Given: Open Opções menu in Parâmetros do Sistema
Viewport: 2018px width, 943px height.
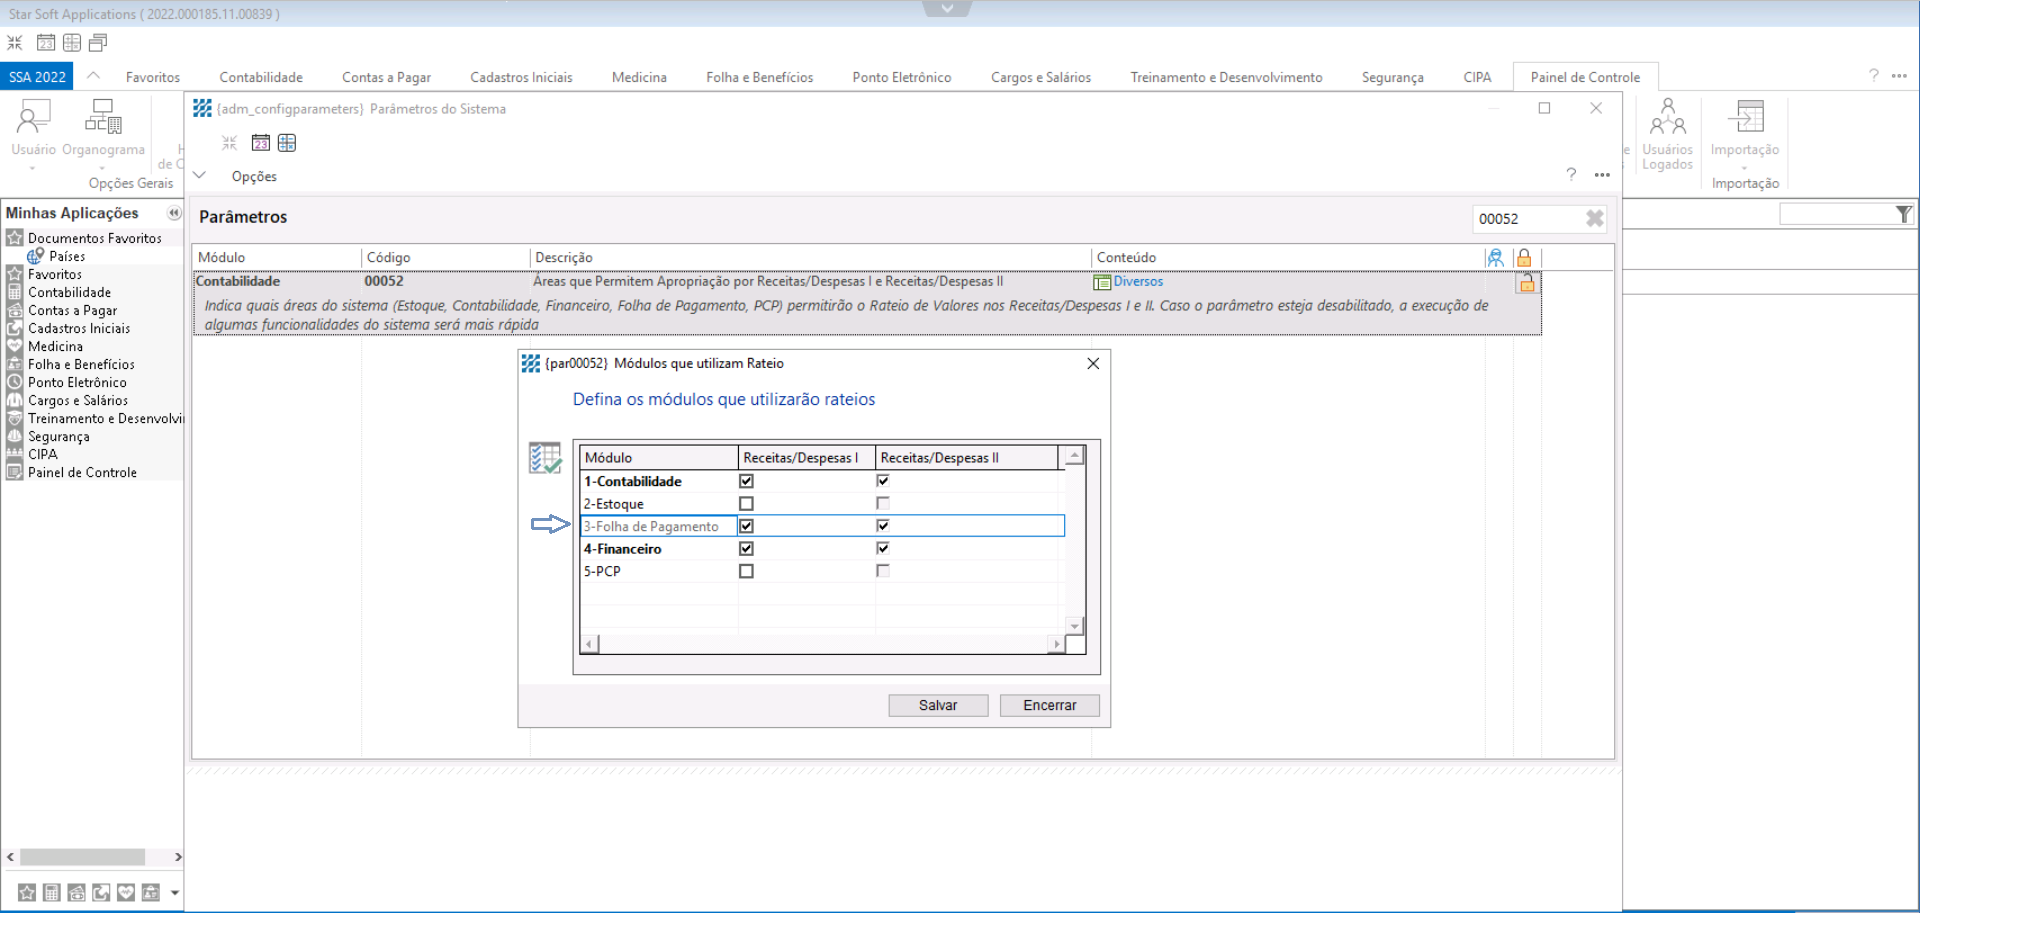Looking at the screenshot, I should [x=254, y=176].
